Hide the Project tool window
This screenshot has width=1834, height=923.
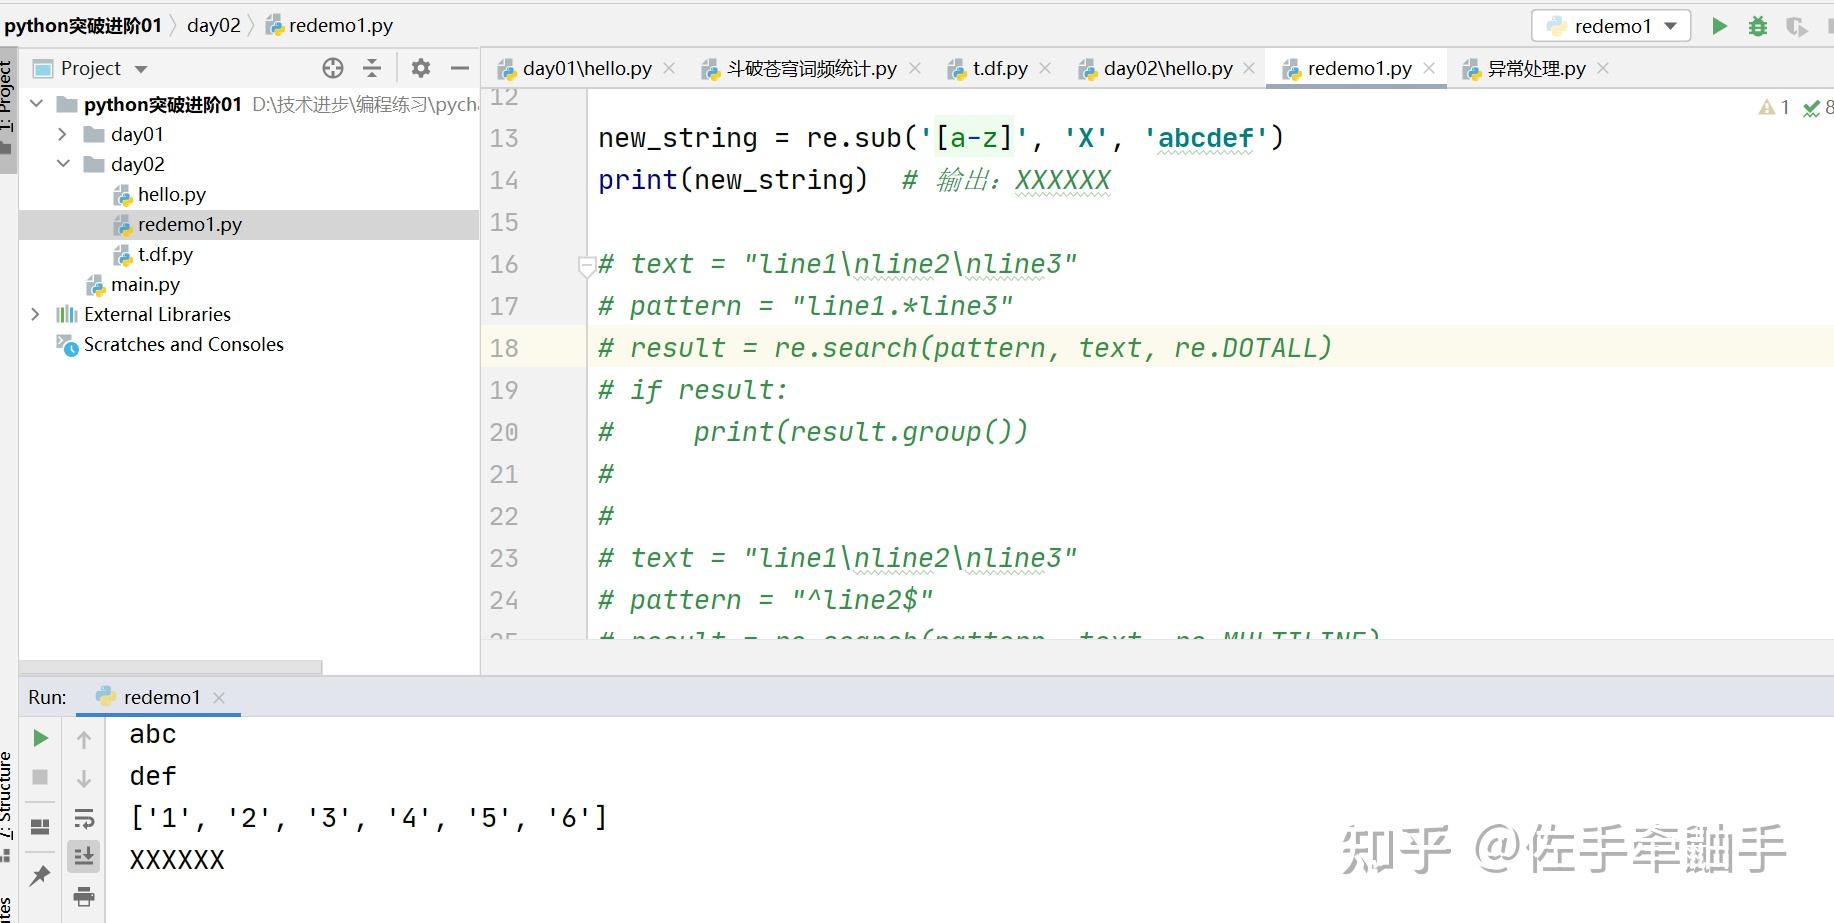460,68
